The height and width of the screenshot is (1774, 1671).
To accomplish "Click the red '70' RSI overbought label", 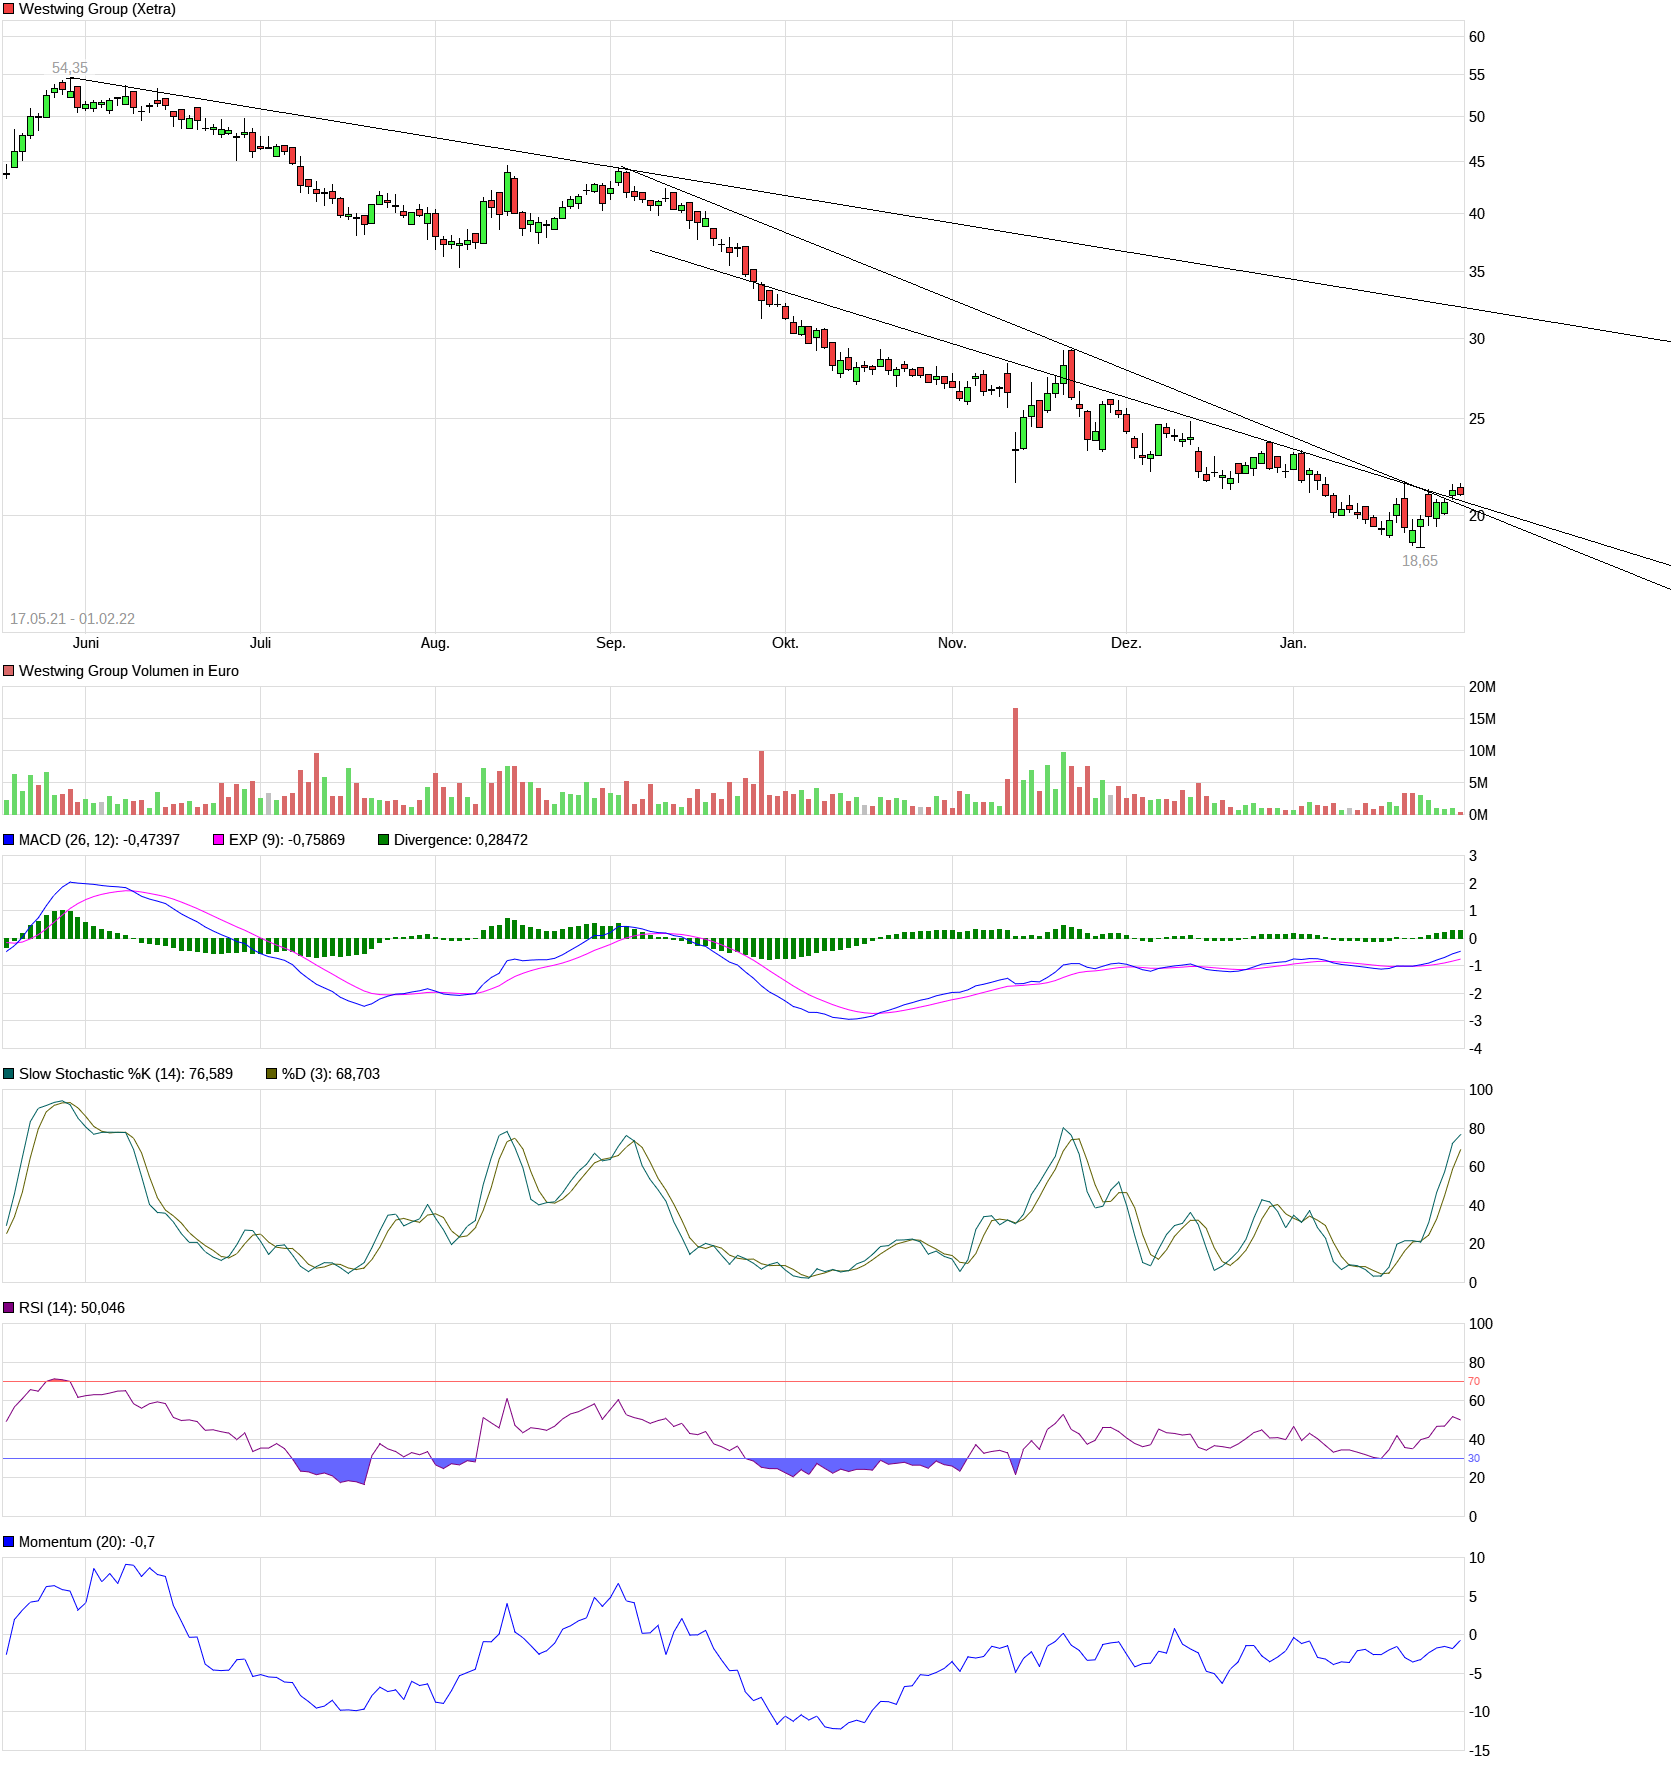I will (x=1474, y=1381).
